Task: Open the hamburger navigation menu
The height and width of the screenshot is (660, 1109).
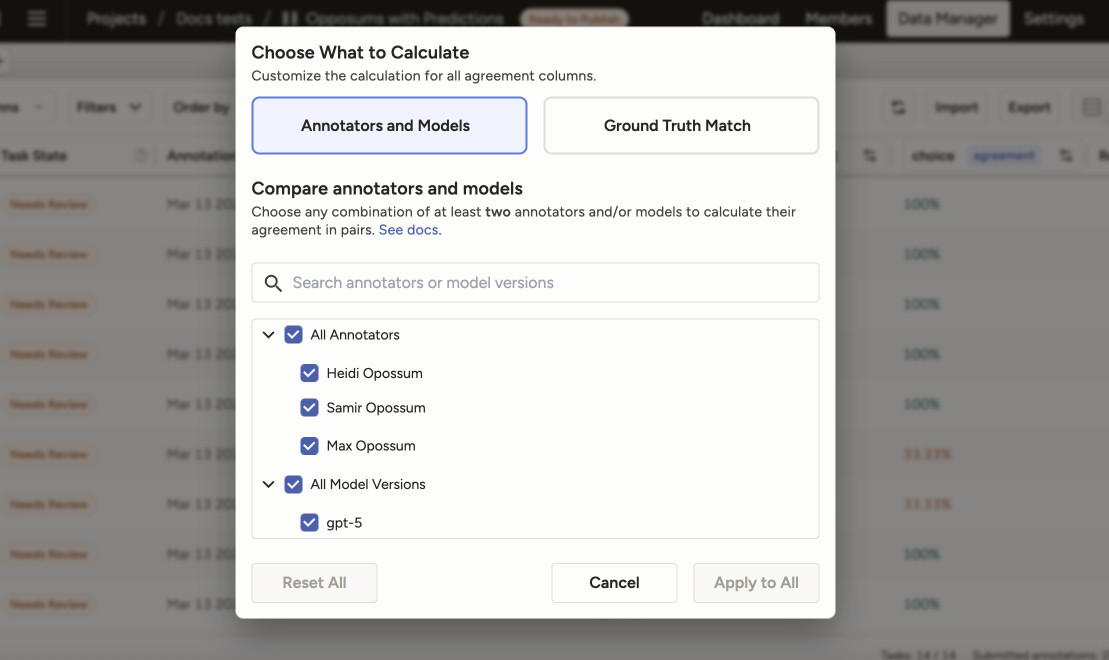Action: pos(37,17)
